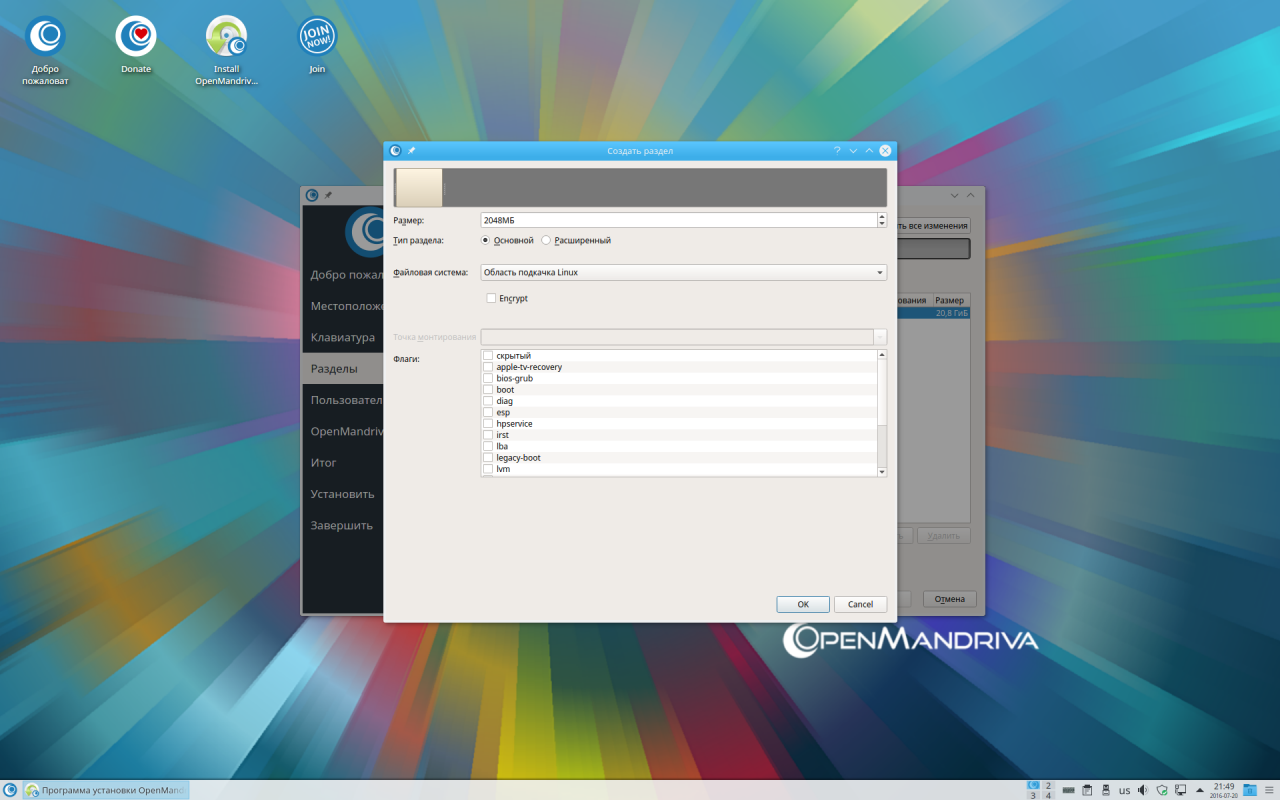Click the Программа установки OpenMandriva taskbar entry
Image resolution: width=1280 pixels, height=800 pixels.
coord(106,790)
